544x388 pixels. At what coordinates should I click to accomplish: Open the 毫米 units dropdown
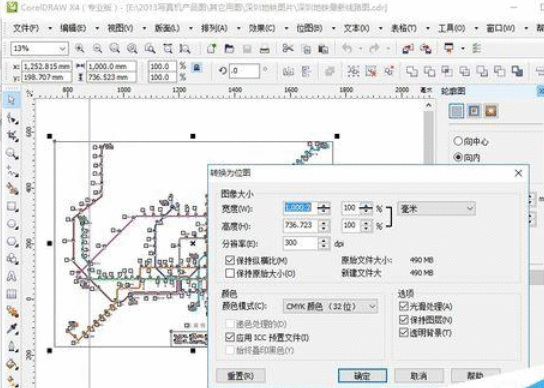click(470, 209)
